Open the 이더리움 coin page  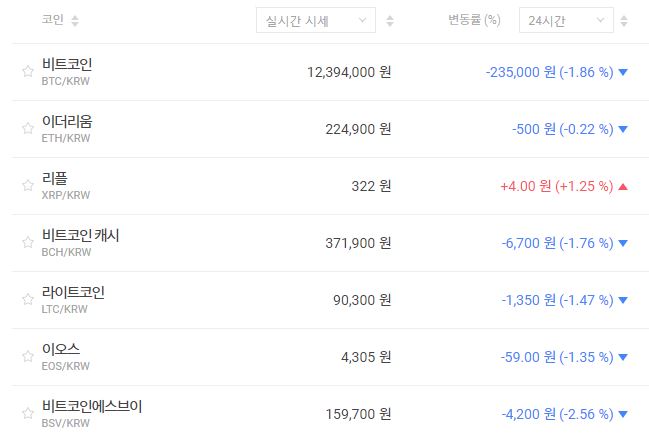click(67, 121)
